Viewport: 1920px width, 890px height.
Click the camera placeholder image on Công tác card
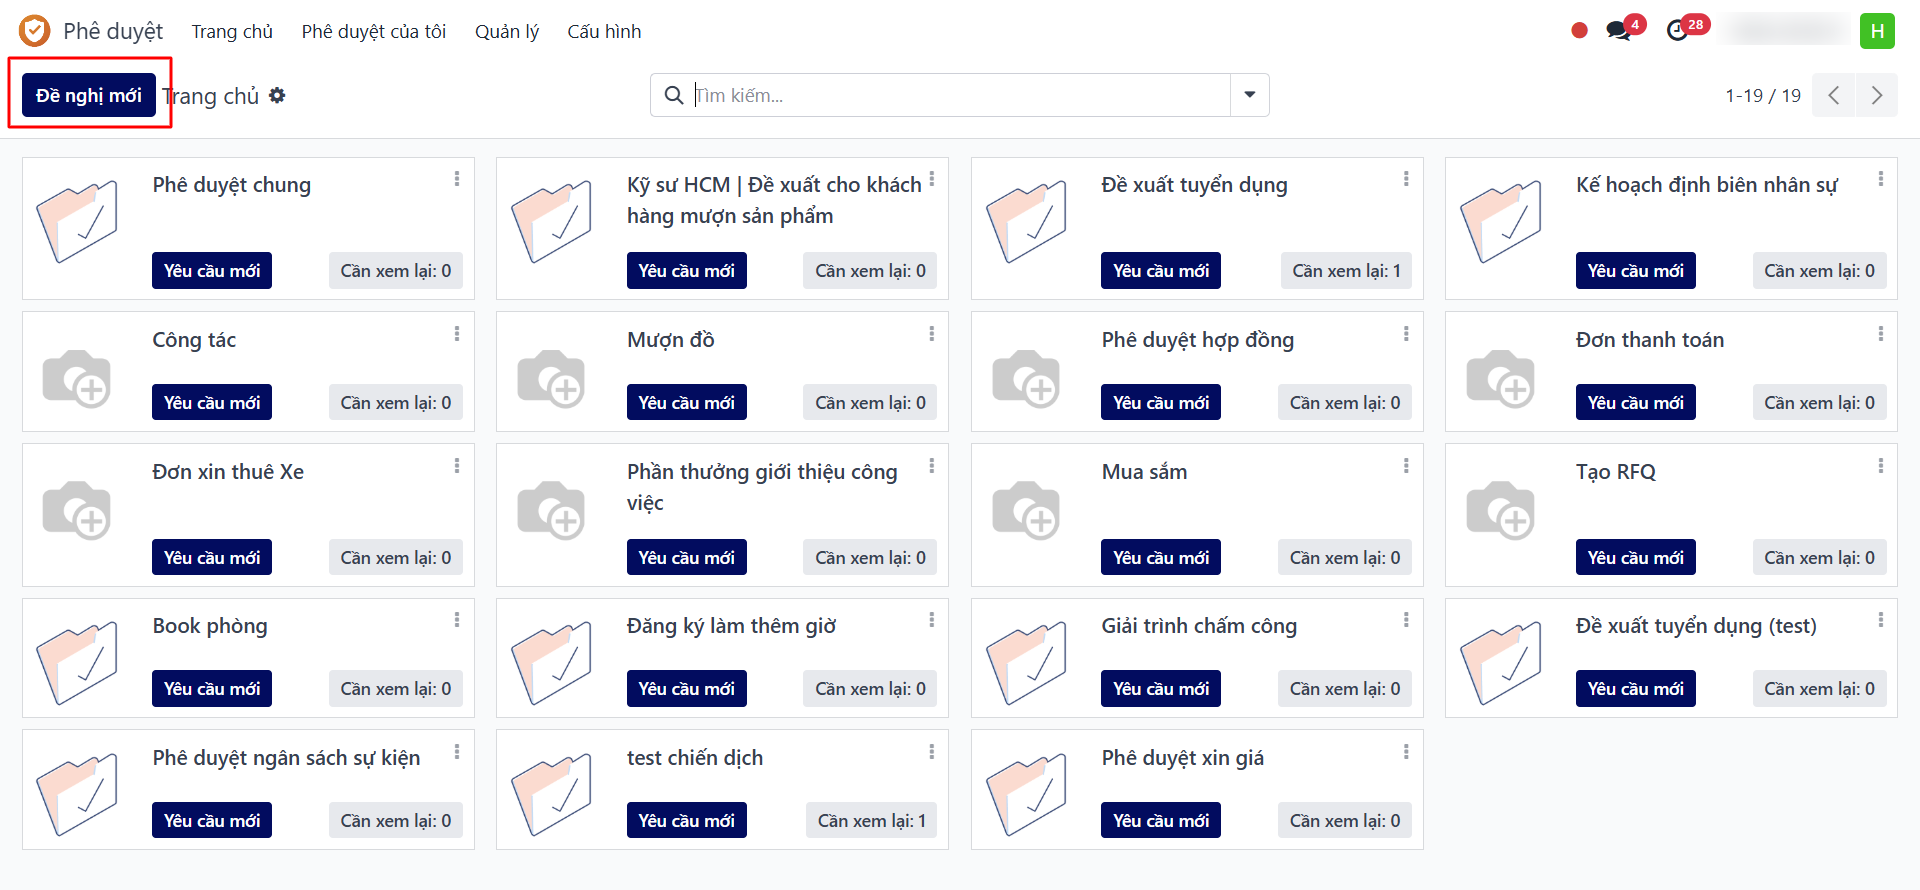[x=77, y=378]
